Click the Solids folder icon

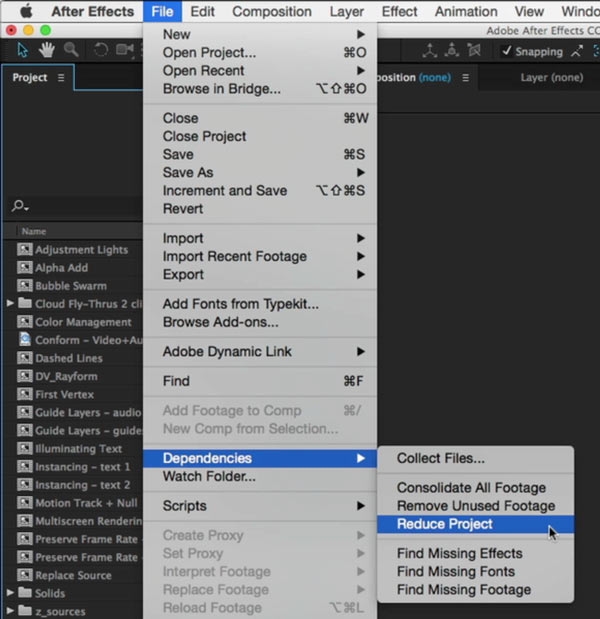coord(25,593)
